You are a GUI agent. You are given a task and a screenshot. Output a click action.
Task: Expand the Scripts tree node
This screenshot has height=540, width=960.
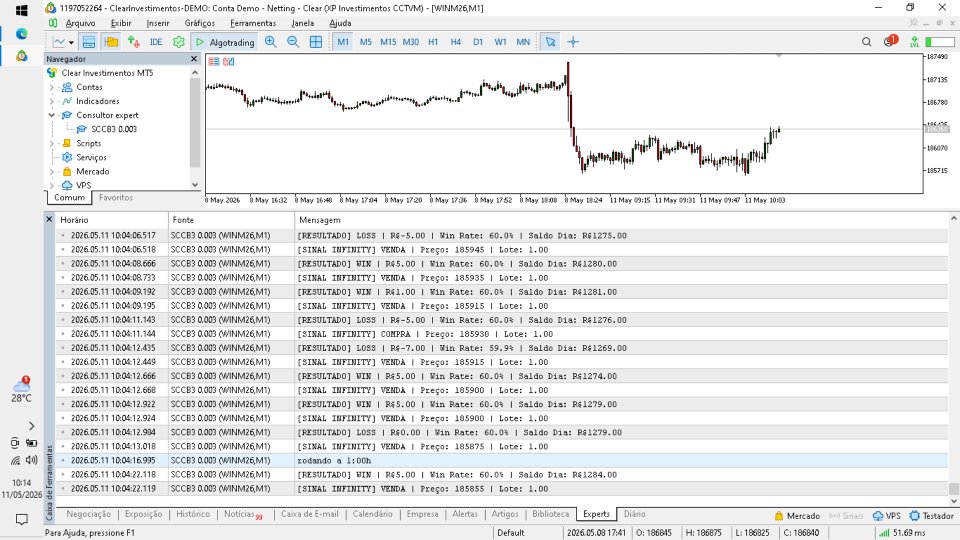click(51, 143)
